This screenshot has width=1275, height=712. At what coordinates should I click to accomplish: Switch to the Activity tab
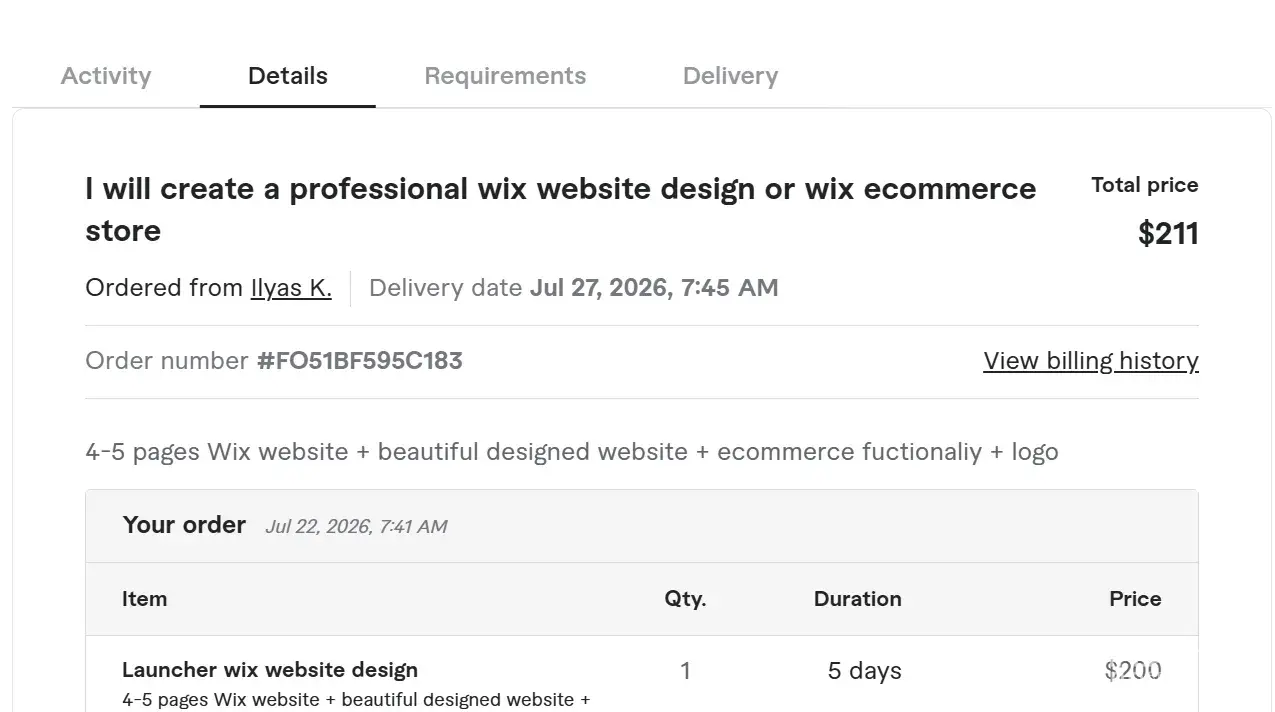pos(106,76)
